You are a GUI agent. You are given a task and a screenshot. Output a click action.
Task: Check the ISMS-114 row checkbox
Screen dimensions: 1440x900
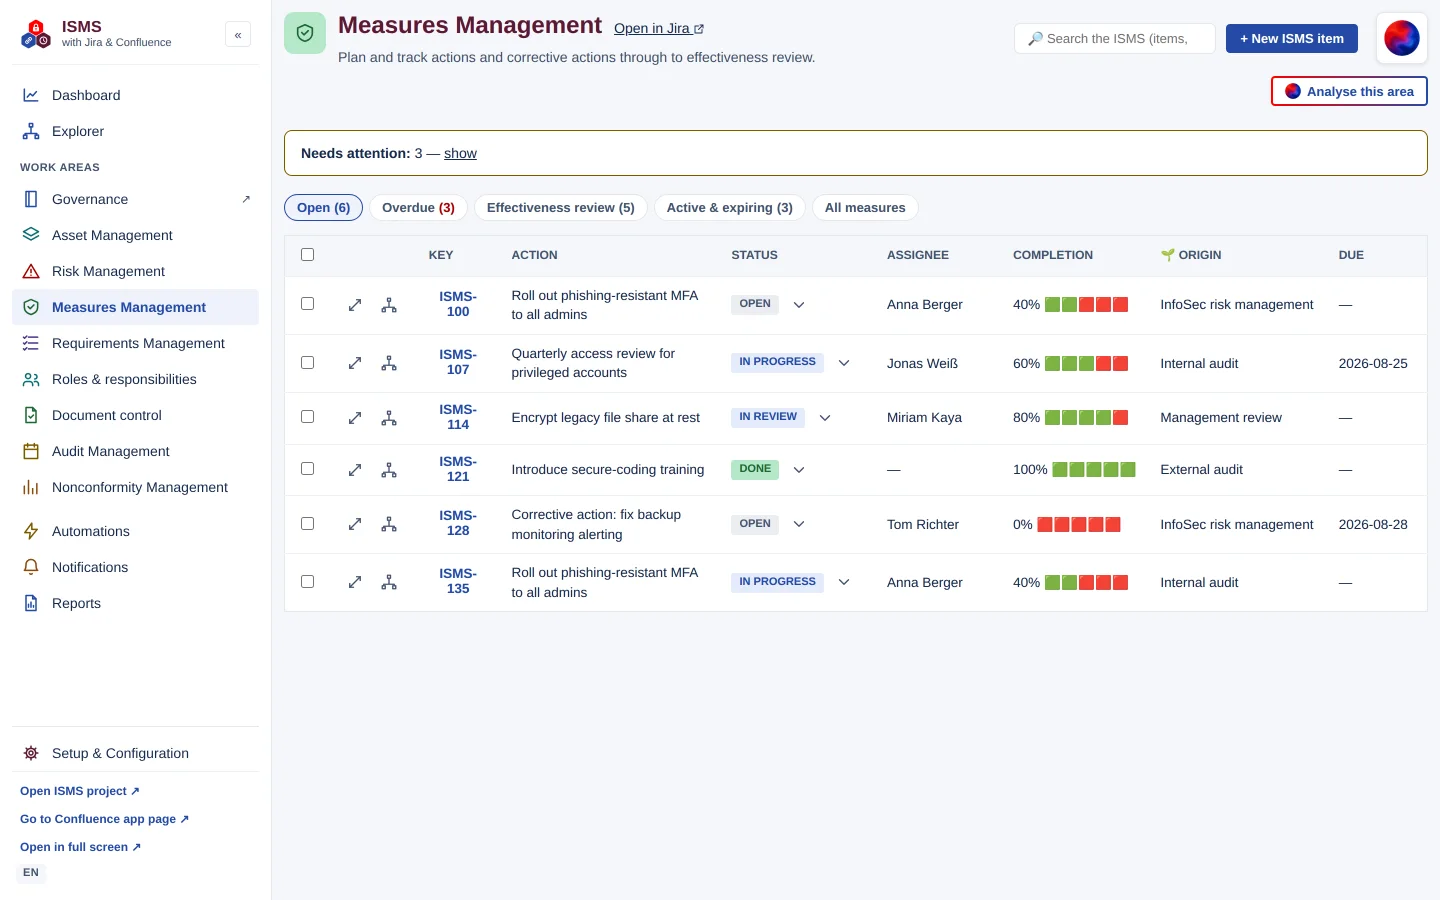tap(308, 417)
